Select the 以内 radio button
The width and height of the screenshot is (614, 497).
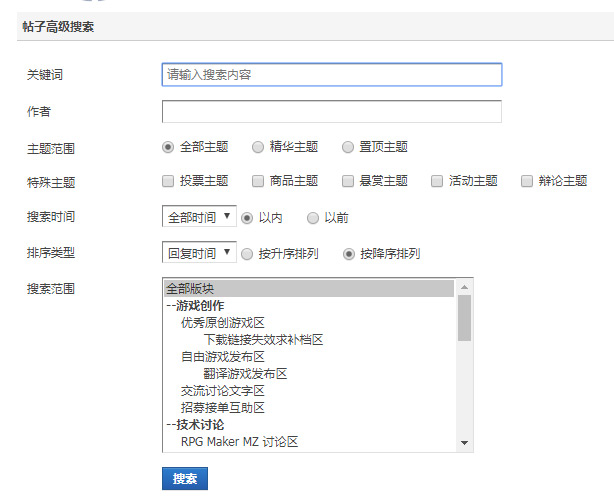point(247,218)
